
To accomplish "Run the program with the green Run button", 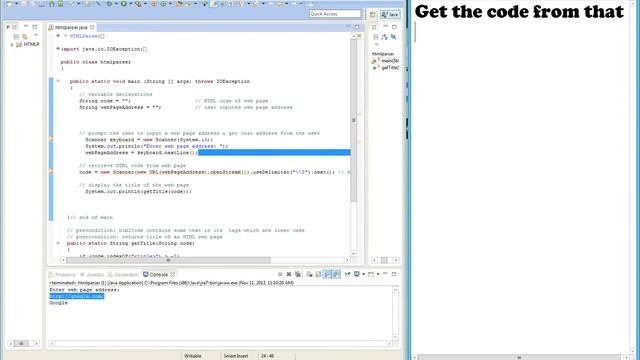I will click(x=124, y=4).
